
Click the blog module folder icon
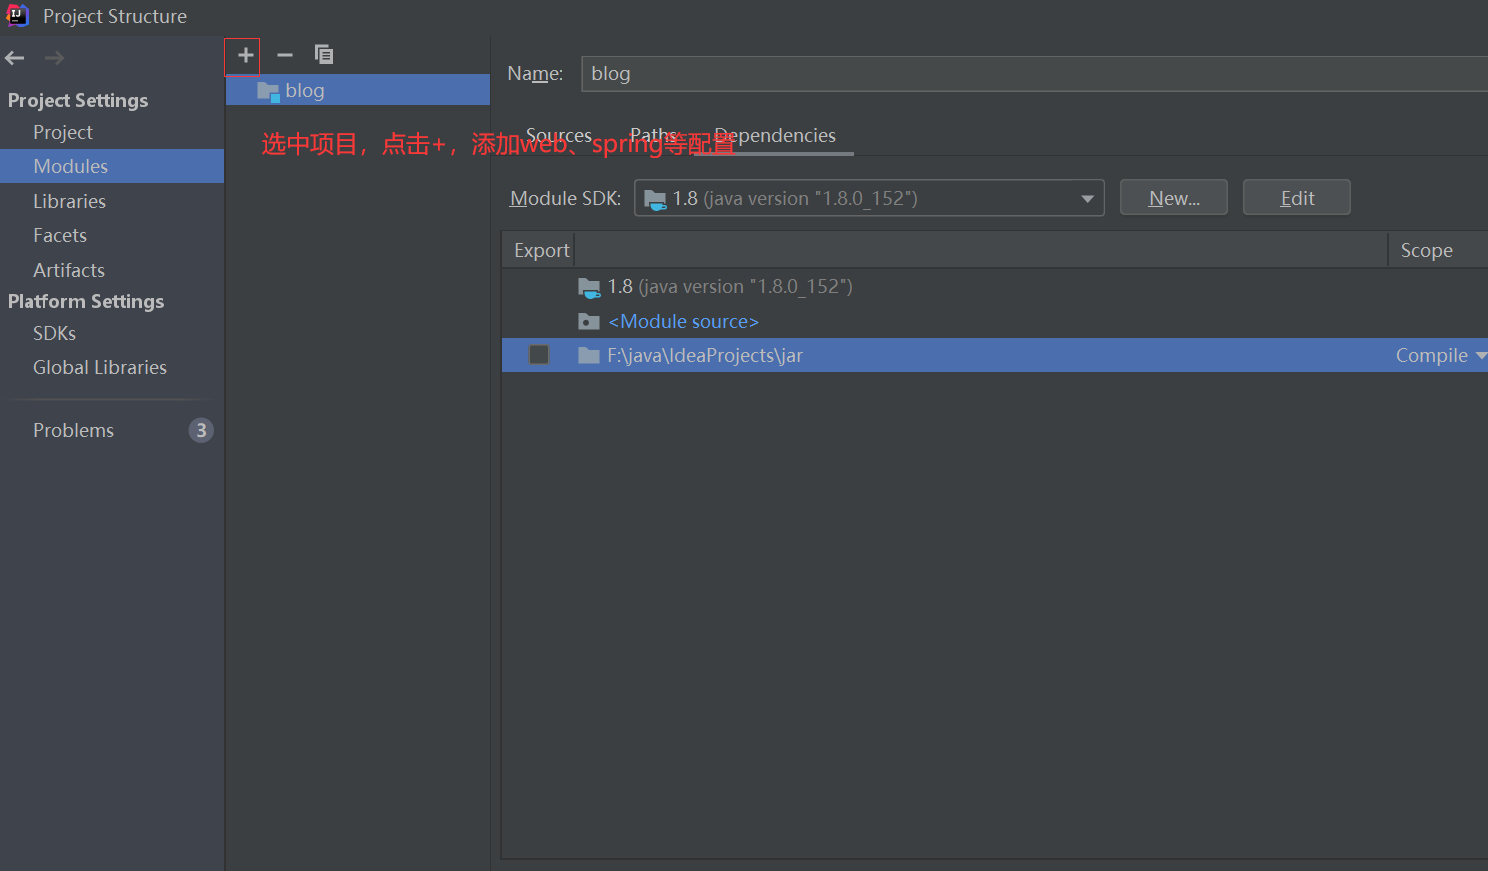point(267,90)
